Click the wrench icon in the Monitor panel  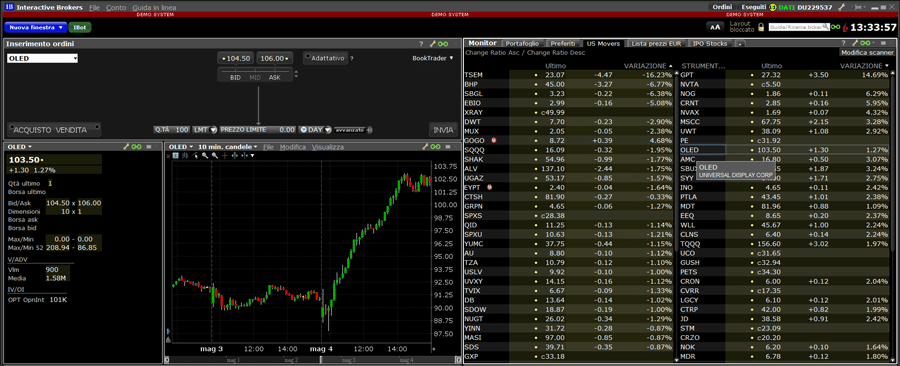[x=854, y=44]
